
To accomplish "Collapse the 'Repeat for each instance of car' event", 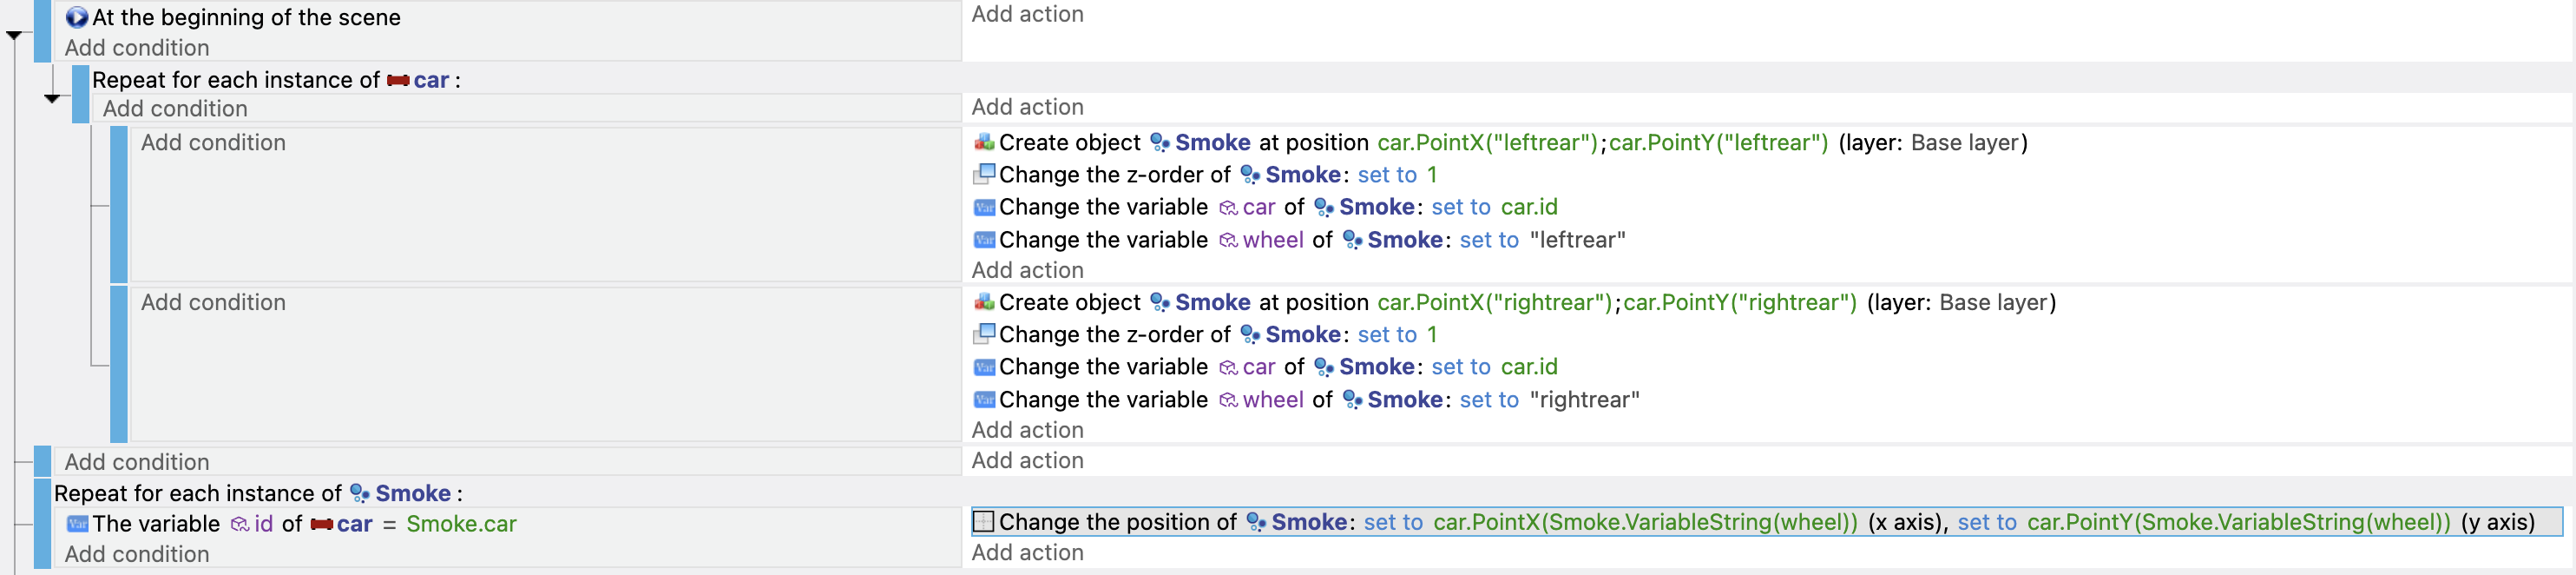I will pos(52,98).
